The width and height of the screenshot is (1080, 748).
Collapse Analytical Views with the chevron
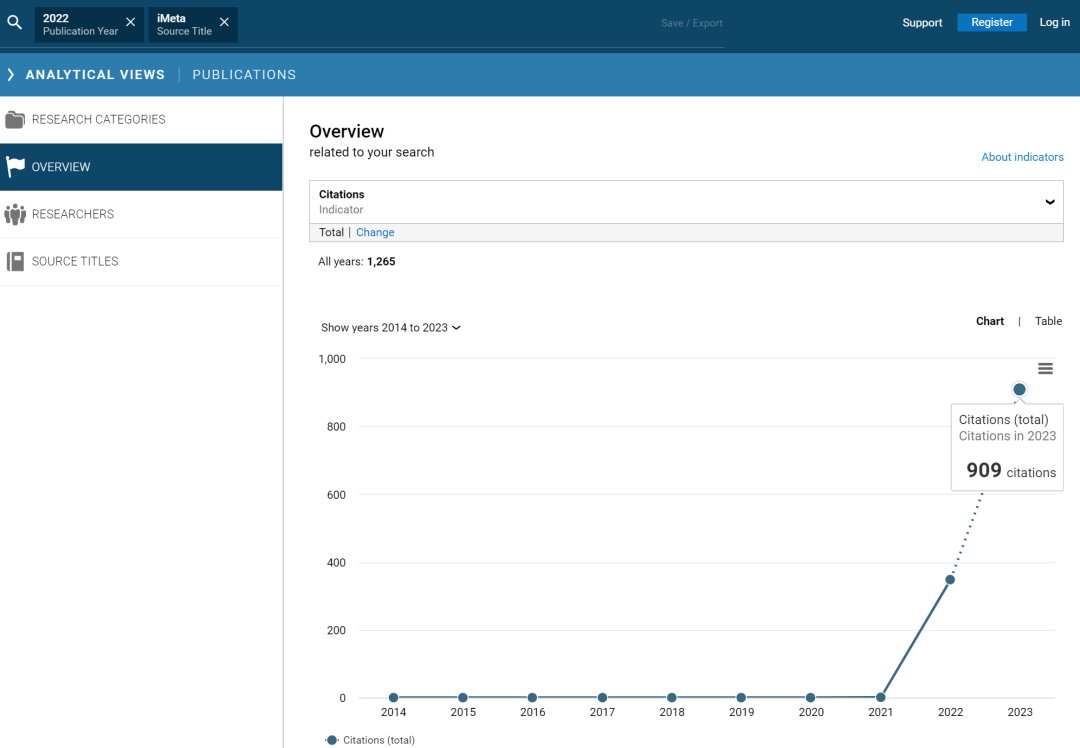(10, 74)
